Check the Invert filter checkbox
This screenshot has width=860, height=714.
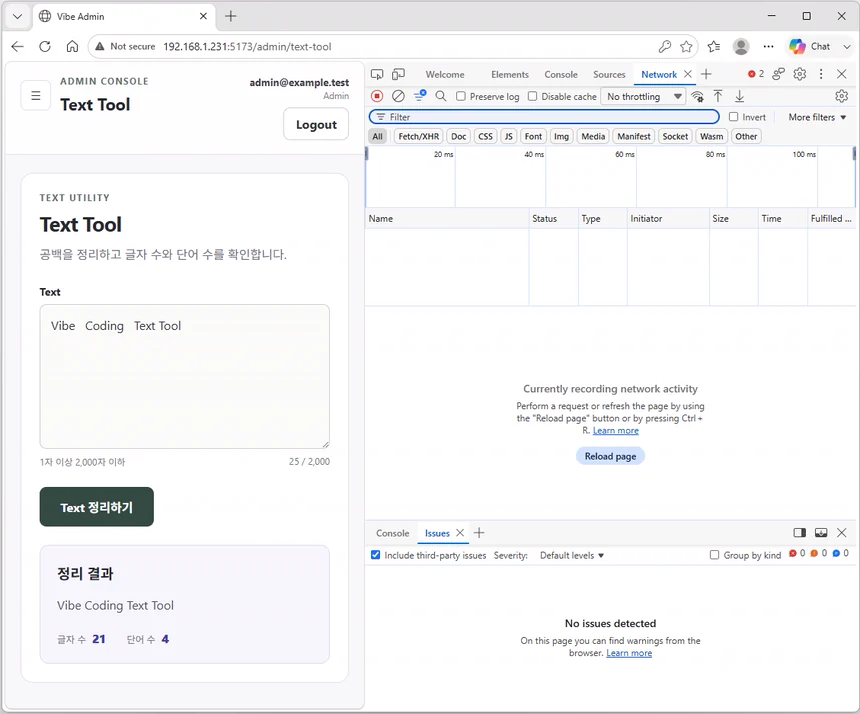(733, 117)
